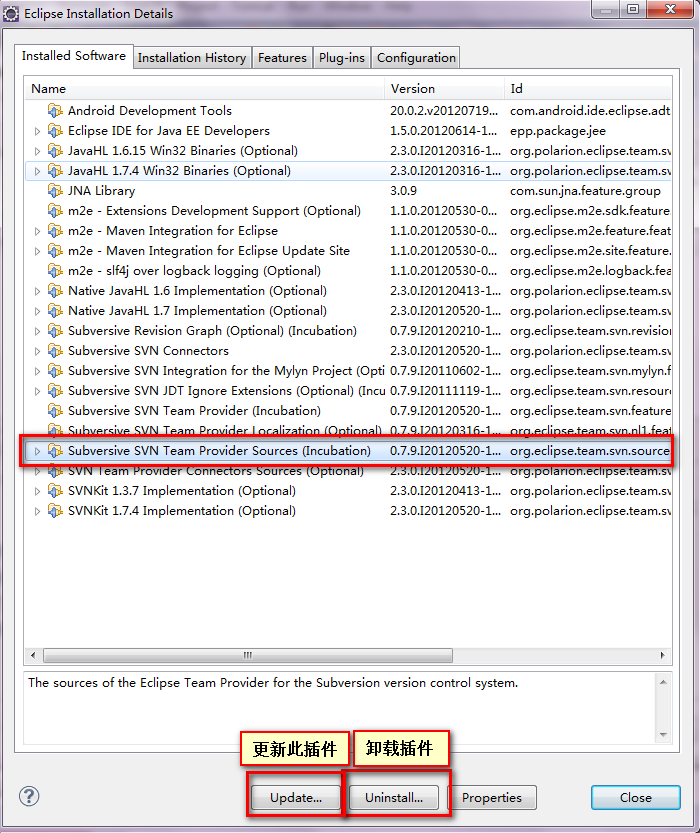700x833 pixels.
Task: Click the horizontal scrollbar left arrow
Action: click(33, 655)
